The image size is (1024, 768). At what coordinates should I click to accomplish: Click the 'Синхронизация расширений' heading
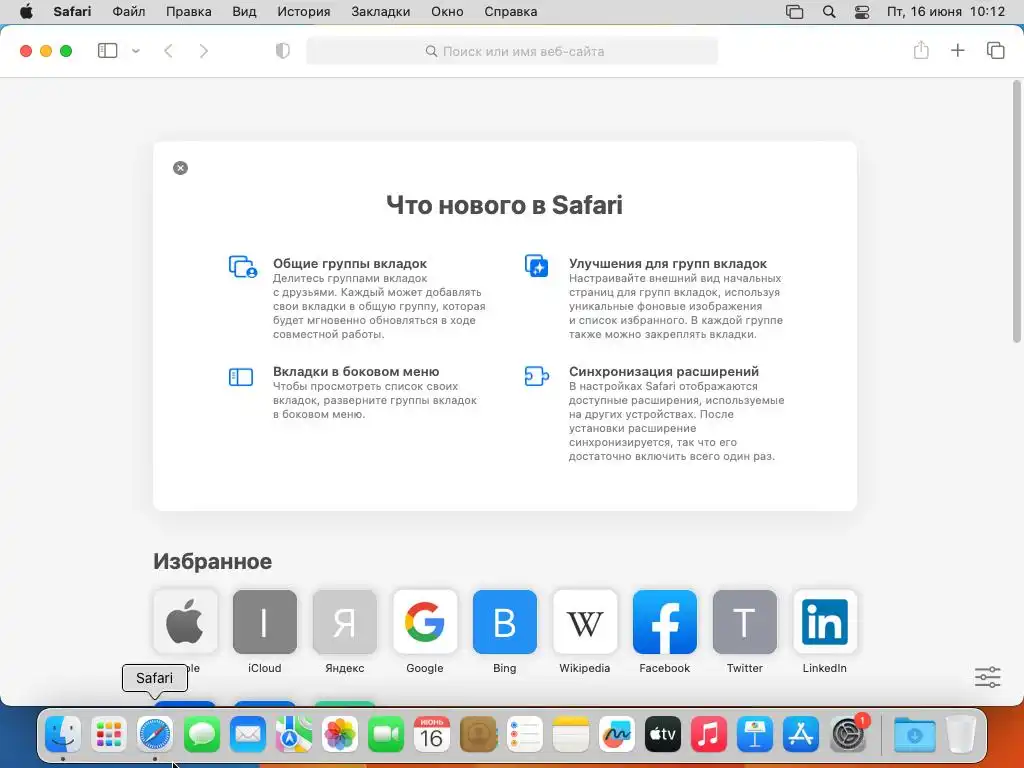(x=664, y=372)
